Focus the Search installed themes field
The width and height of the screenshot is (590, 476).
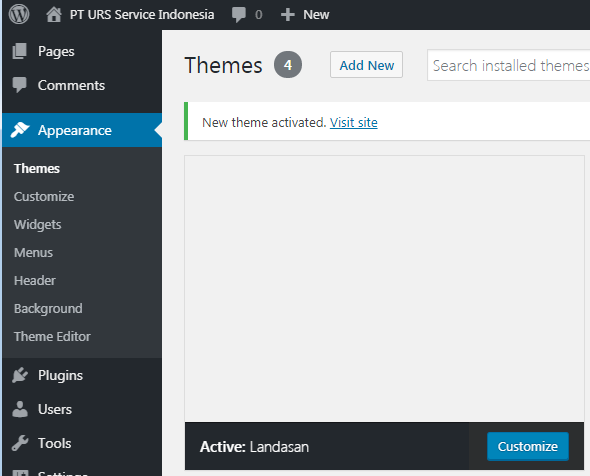click(508, 65)
